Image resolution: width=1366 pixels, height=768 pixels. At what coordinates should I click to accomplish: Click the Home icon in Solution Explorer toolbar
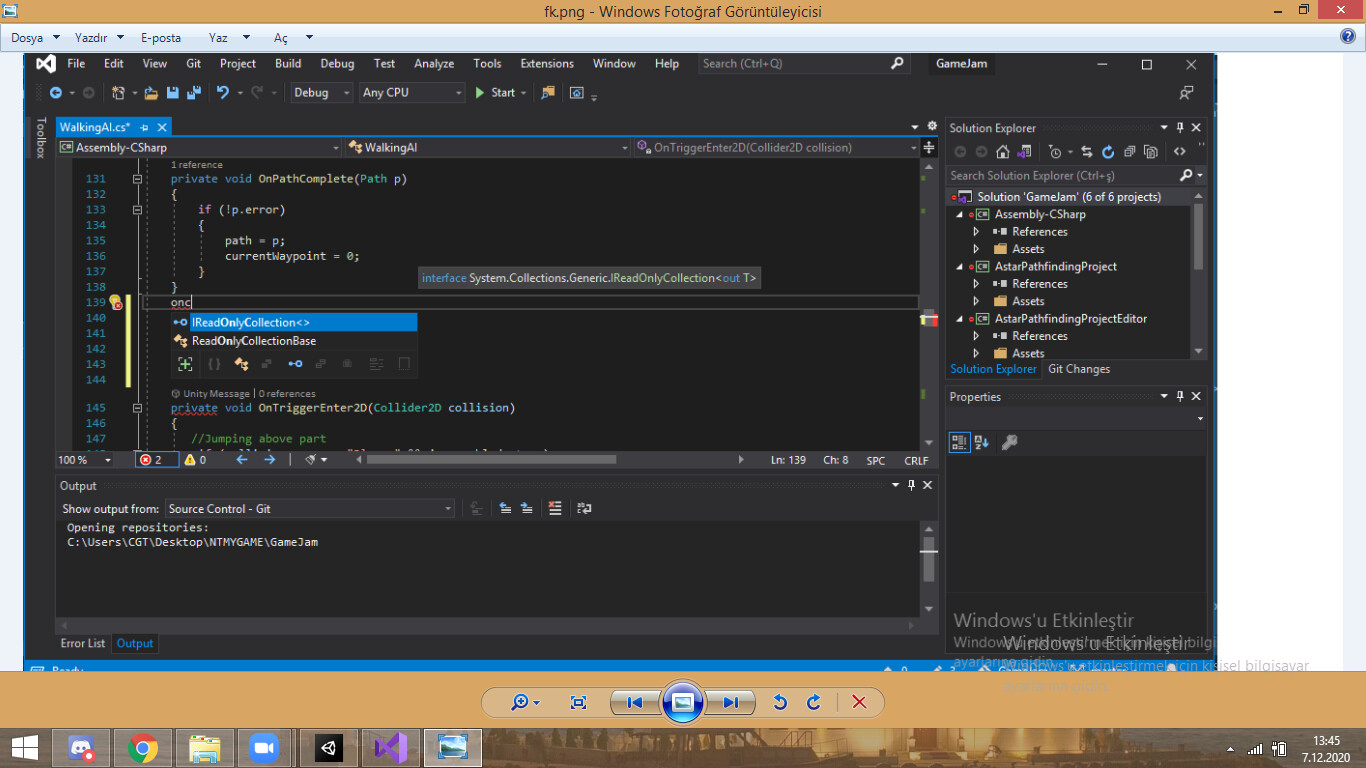click(1003, 151)
